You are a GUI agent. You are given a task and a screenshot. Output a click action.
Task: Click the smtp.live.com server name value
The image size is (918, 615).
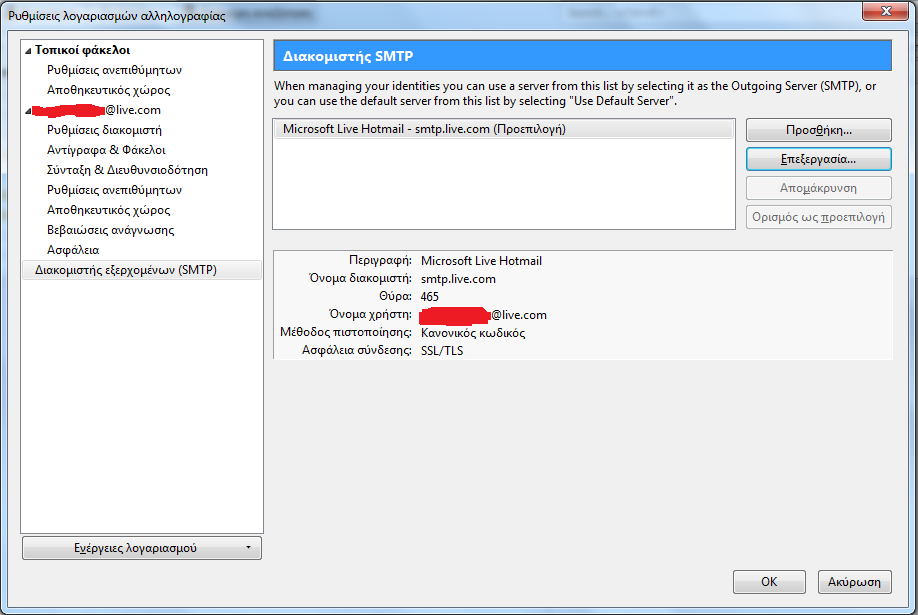(x=458, y=279)
